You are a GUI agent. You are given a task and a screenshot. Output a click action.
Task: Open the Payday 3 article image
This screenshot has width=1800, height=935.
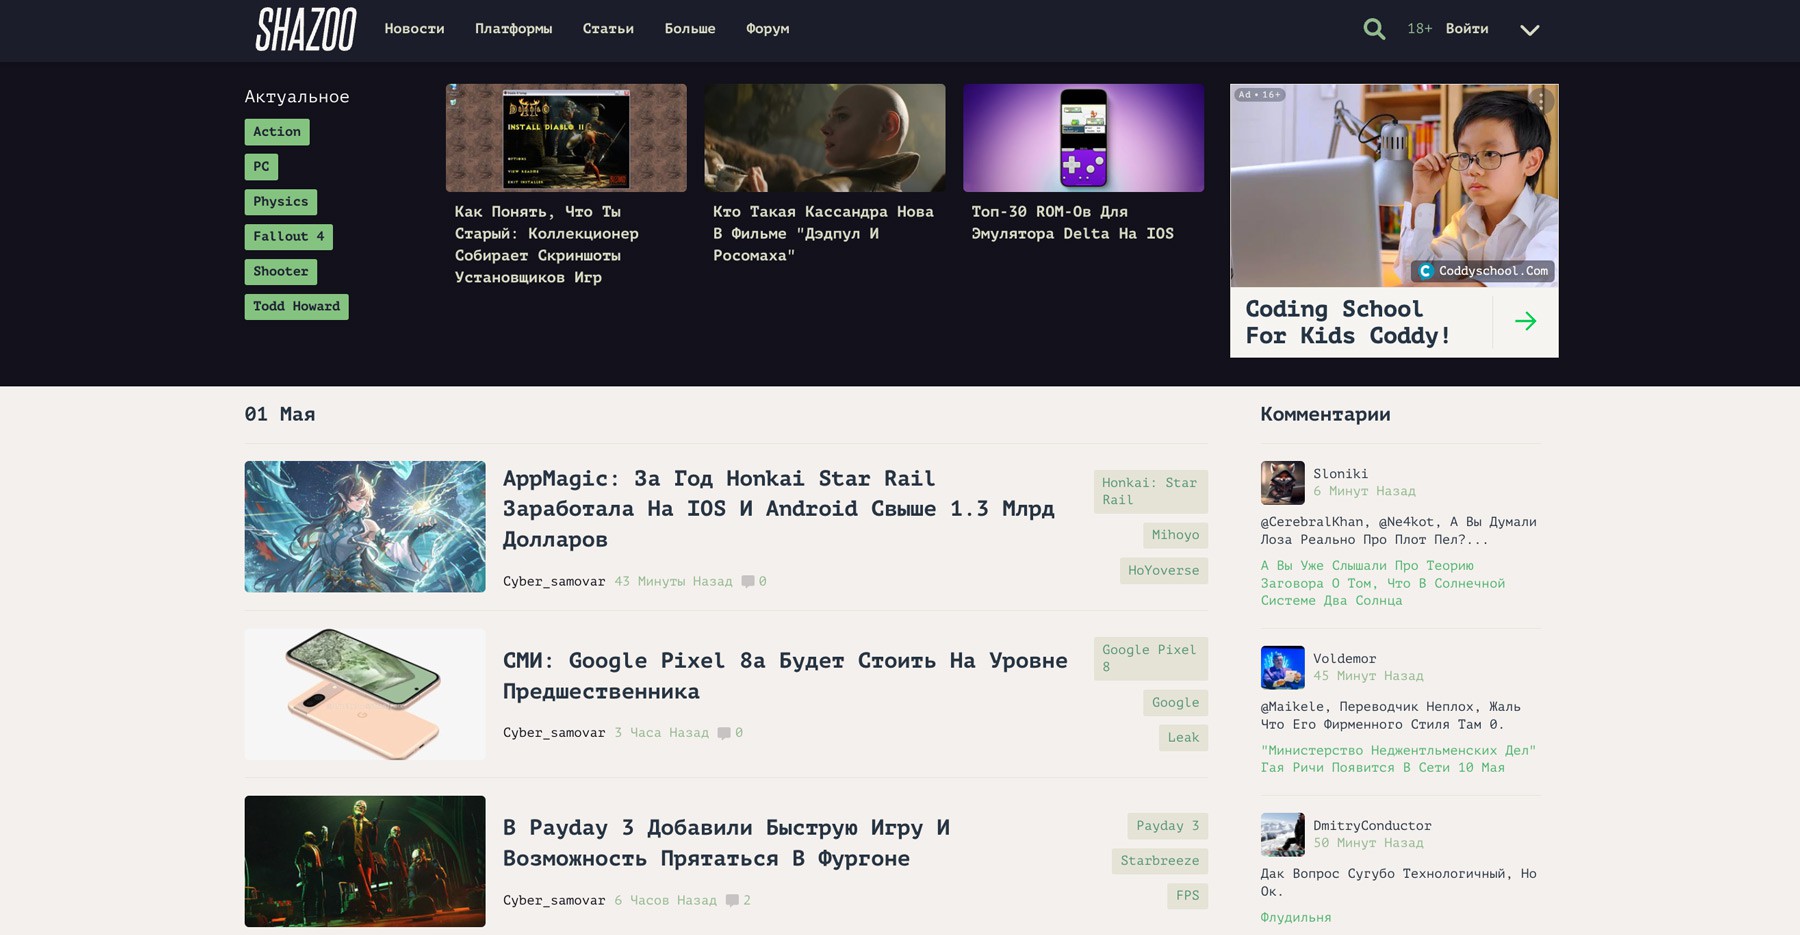[365, 861]
